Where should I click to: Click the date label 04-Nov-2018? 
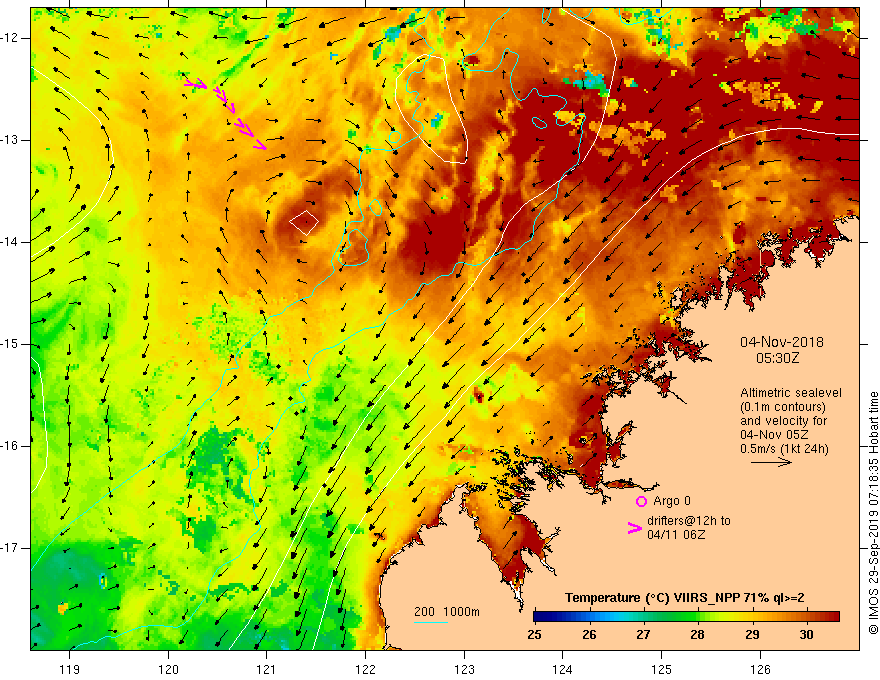pos(782,342)
